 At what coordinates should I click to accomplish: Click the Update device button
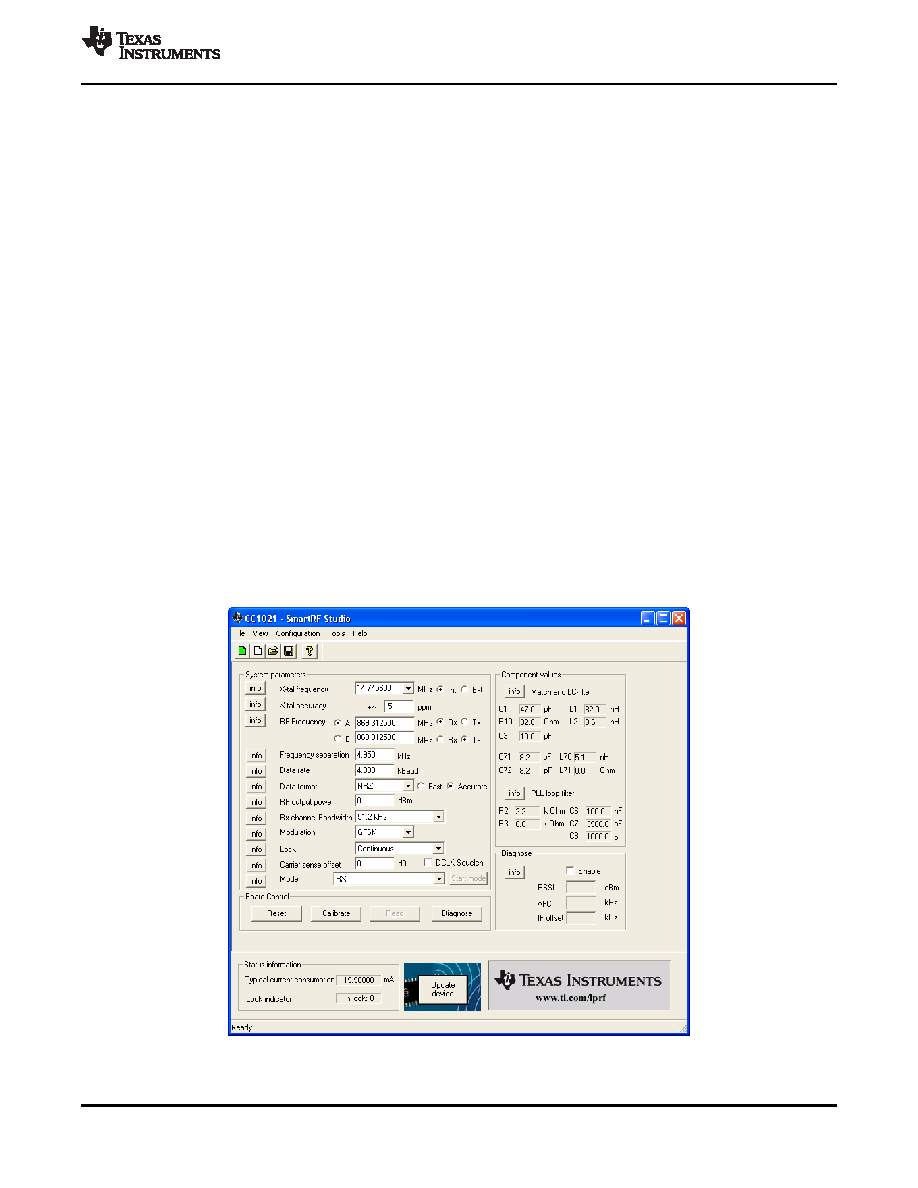tap(443, 989)
